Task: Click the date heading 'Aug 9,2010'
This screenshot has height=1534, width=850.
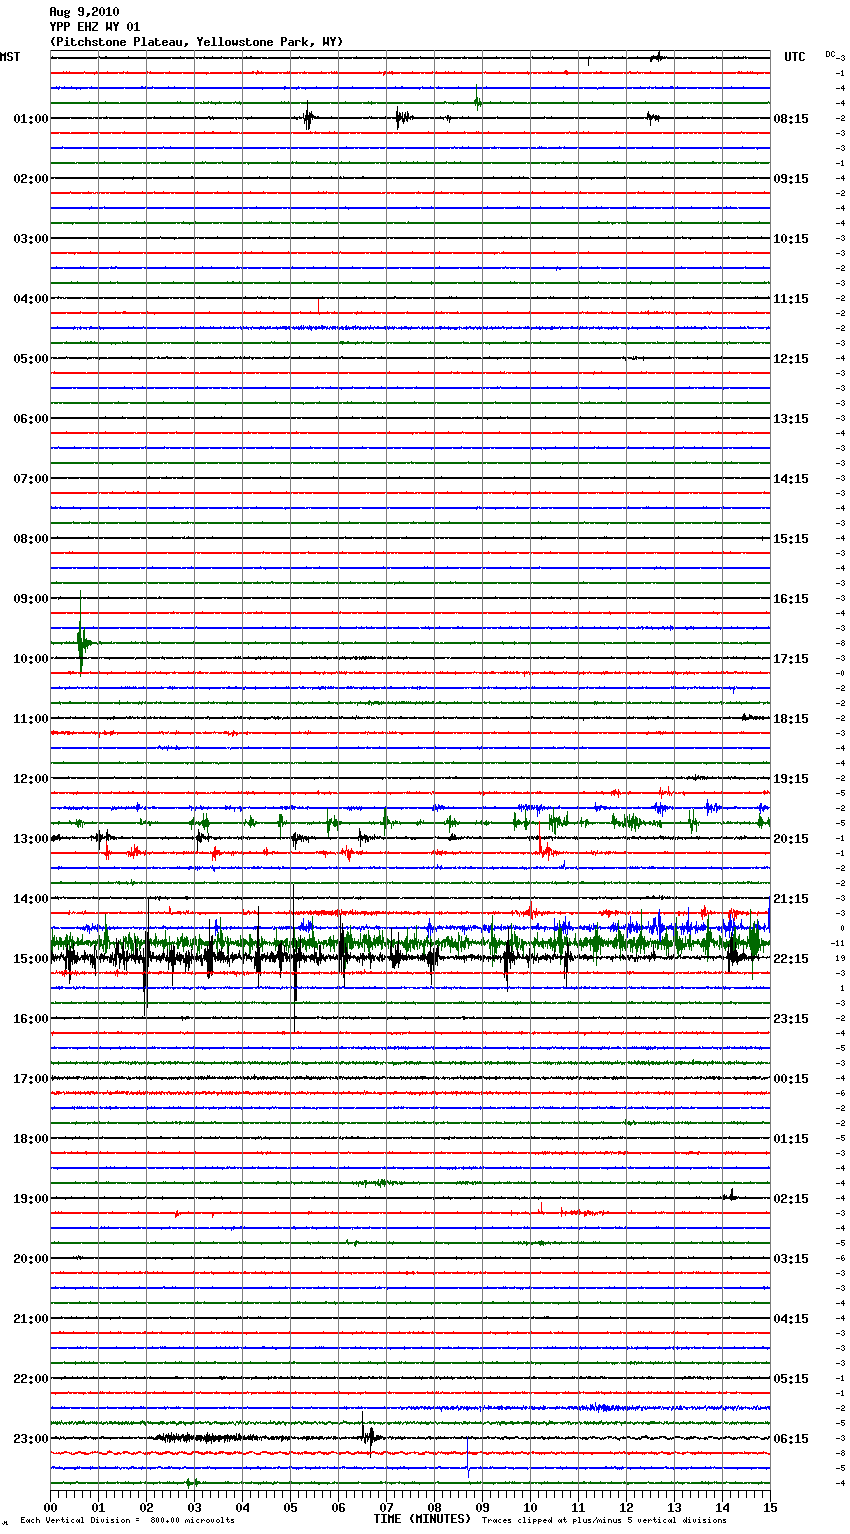Action: [x=84, y=12]
